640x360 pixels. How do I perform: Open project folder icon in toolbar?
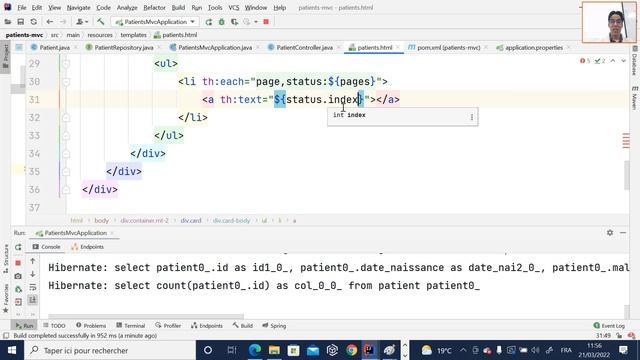[8, 22]
